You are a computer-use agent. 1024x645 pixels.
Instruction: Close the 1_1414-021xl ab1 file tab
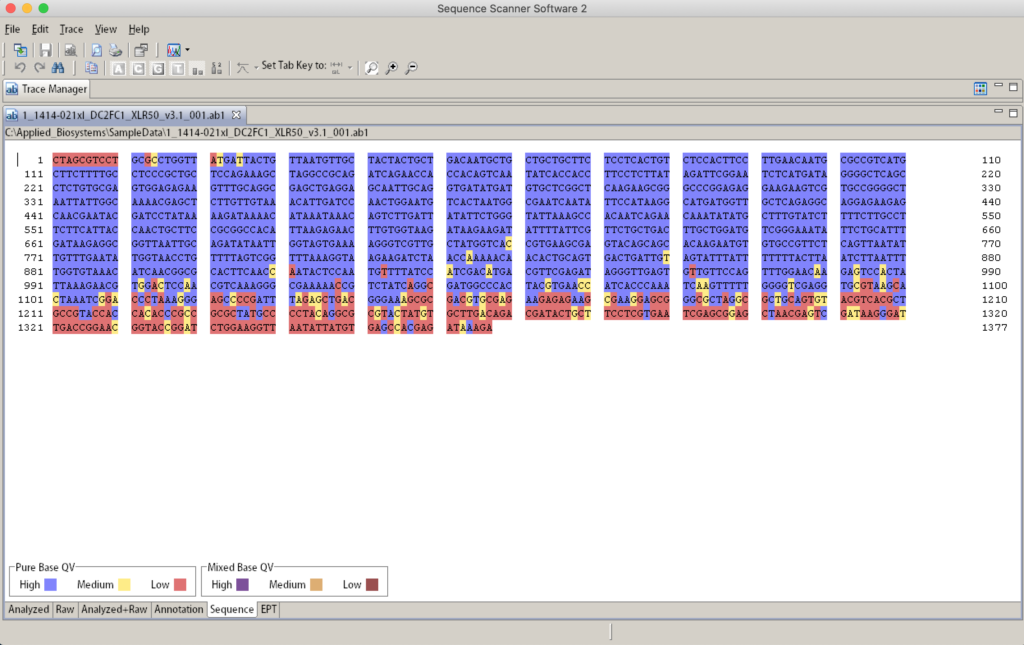pyautogui.click(x=236, y=115)
